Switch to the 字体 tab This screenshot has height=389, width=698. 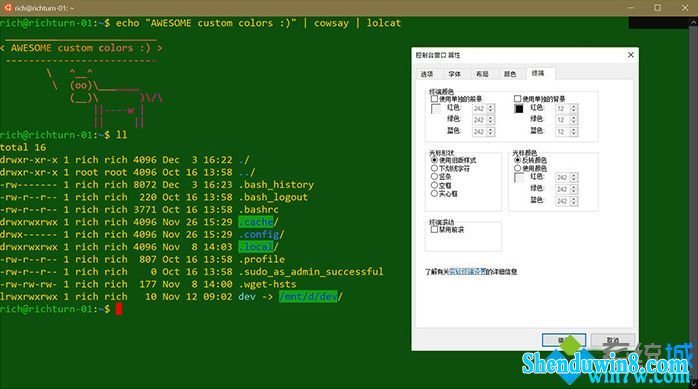click(x=455, y=74)
